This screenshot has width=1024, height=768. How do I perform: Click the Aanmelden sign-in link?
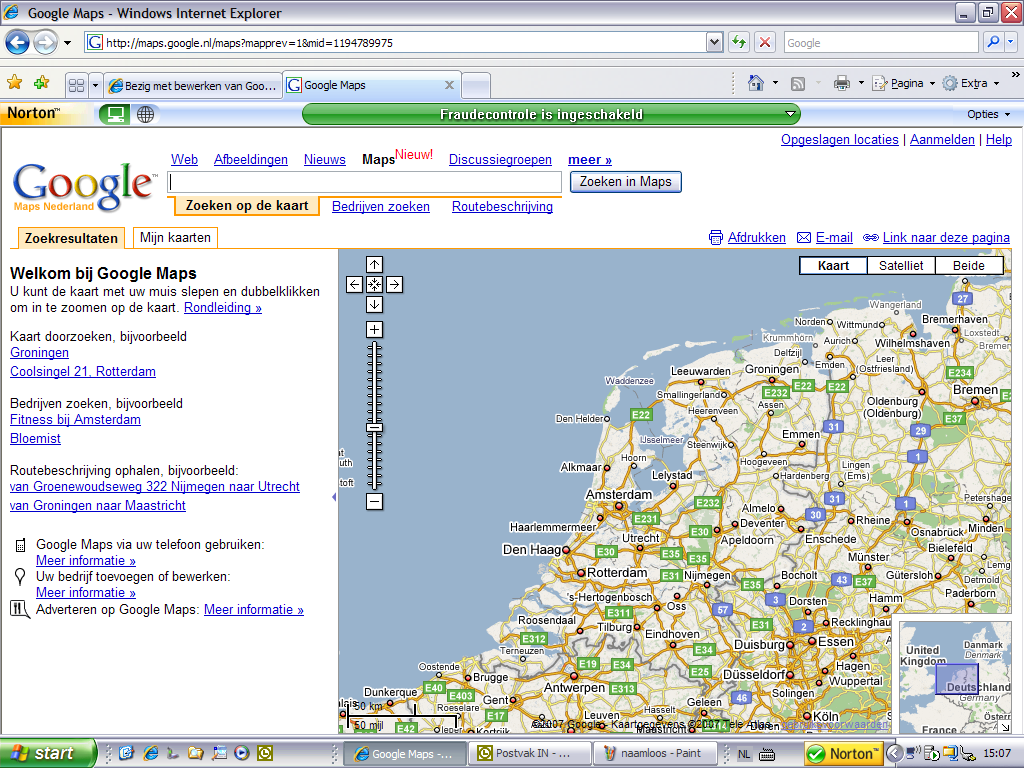(x=942, y=139)
